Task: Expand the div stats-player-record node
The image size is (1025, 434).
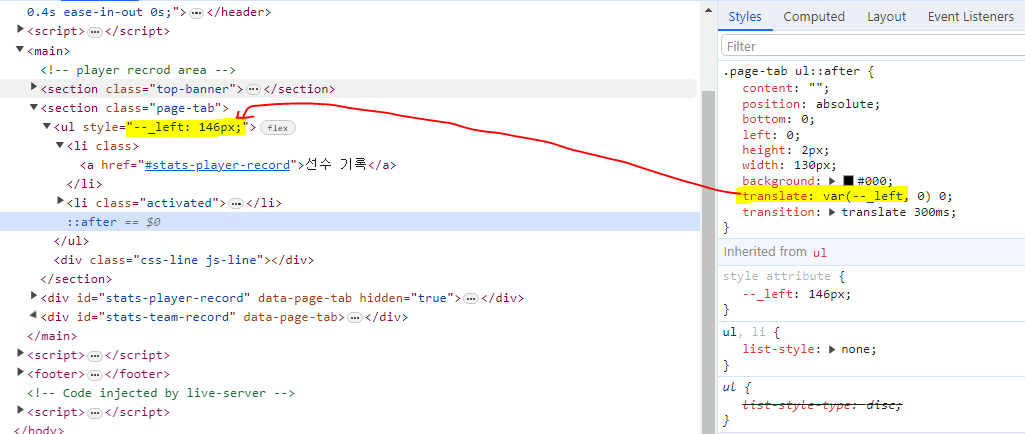Action: 34,297
